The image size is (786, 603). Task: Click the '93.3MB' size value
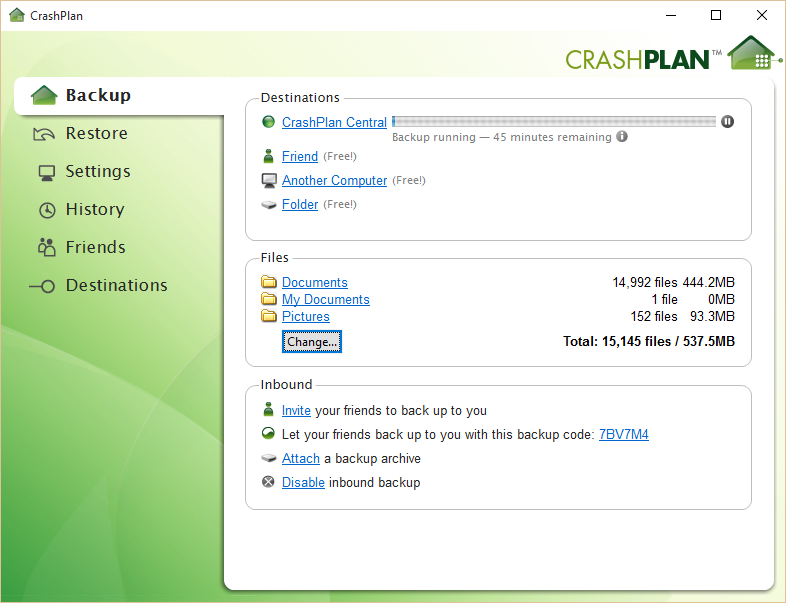click(712, 317)
